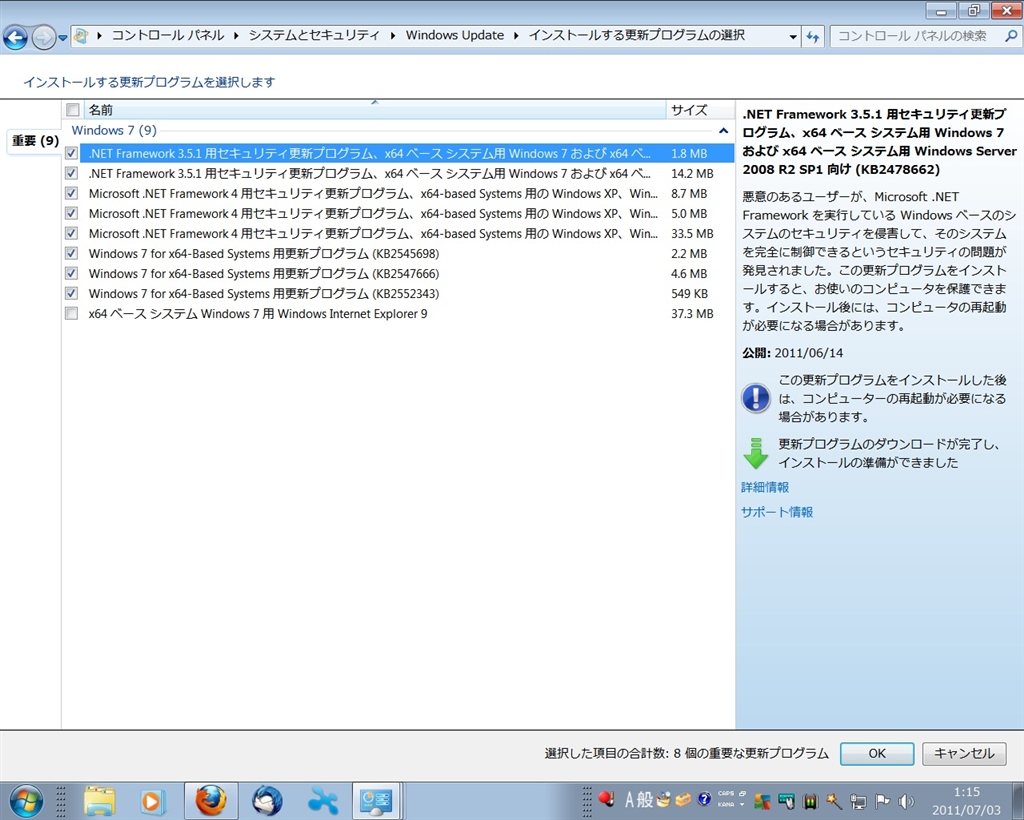Click the IME help question mark icon
1024x820 pixels.
[x=704, y=798]
